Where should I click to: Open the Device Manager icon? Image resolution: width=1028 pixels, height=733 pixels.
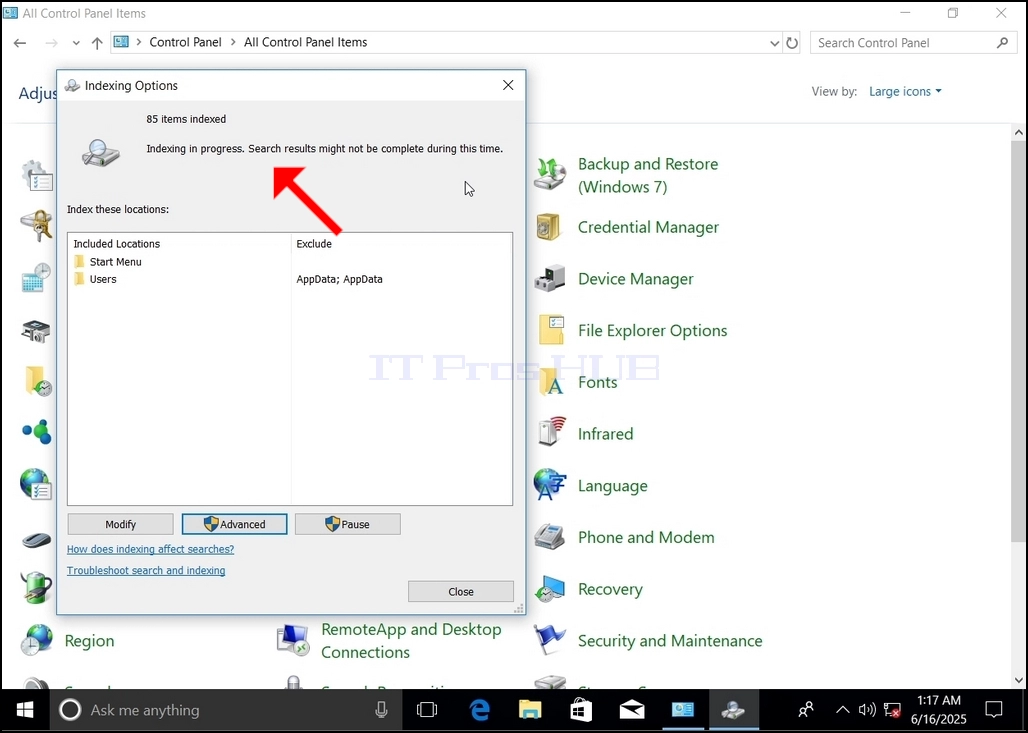pos(549,279)
